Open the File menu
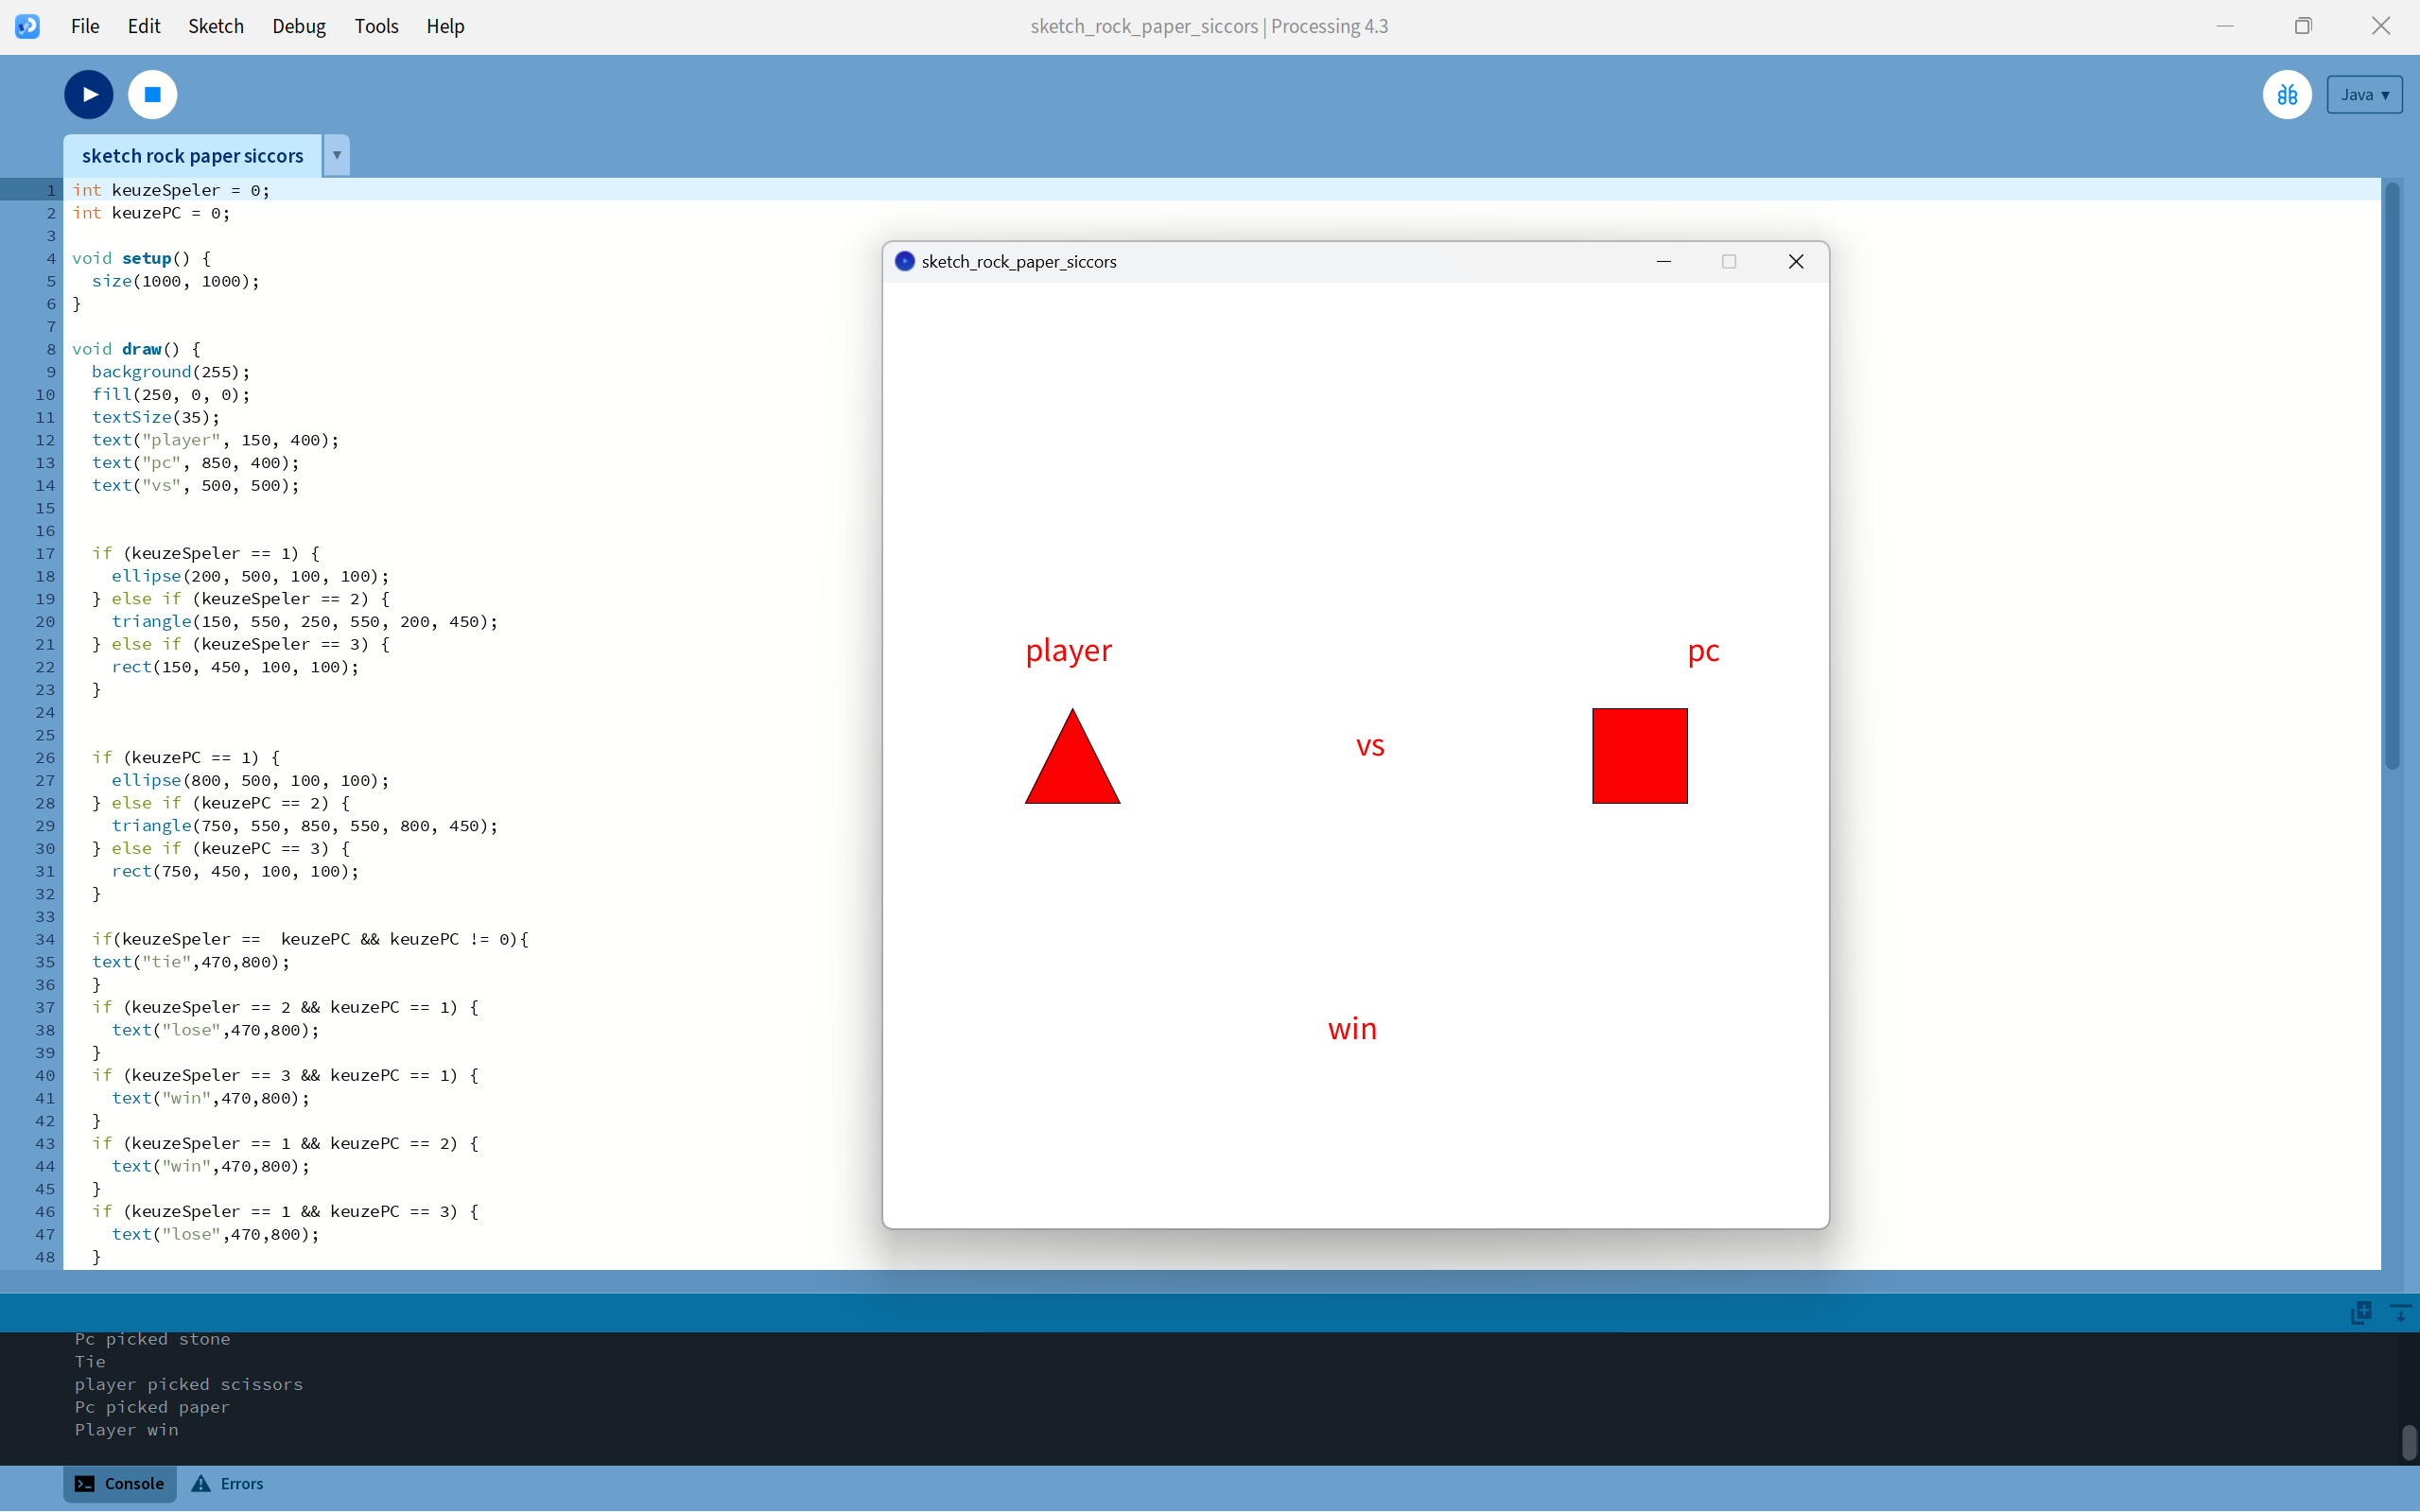 click(x=85, y=26)
